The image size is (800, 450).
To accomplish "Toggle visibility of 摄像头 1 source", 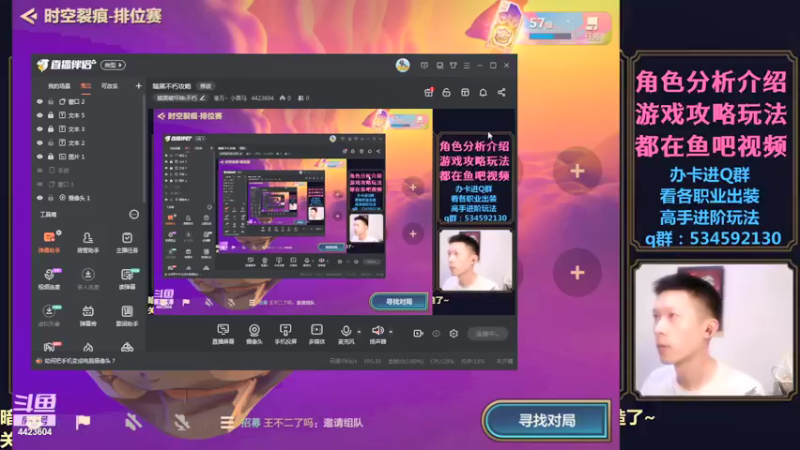I will pos(40,198).
